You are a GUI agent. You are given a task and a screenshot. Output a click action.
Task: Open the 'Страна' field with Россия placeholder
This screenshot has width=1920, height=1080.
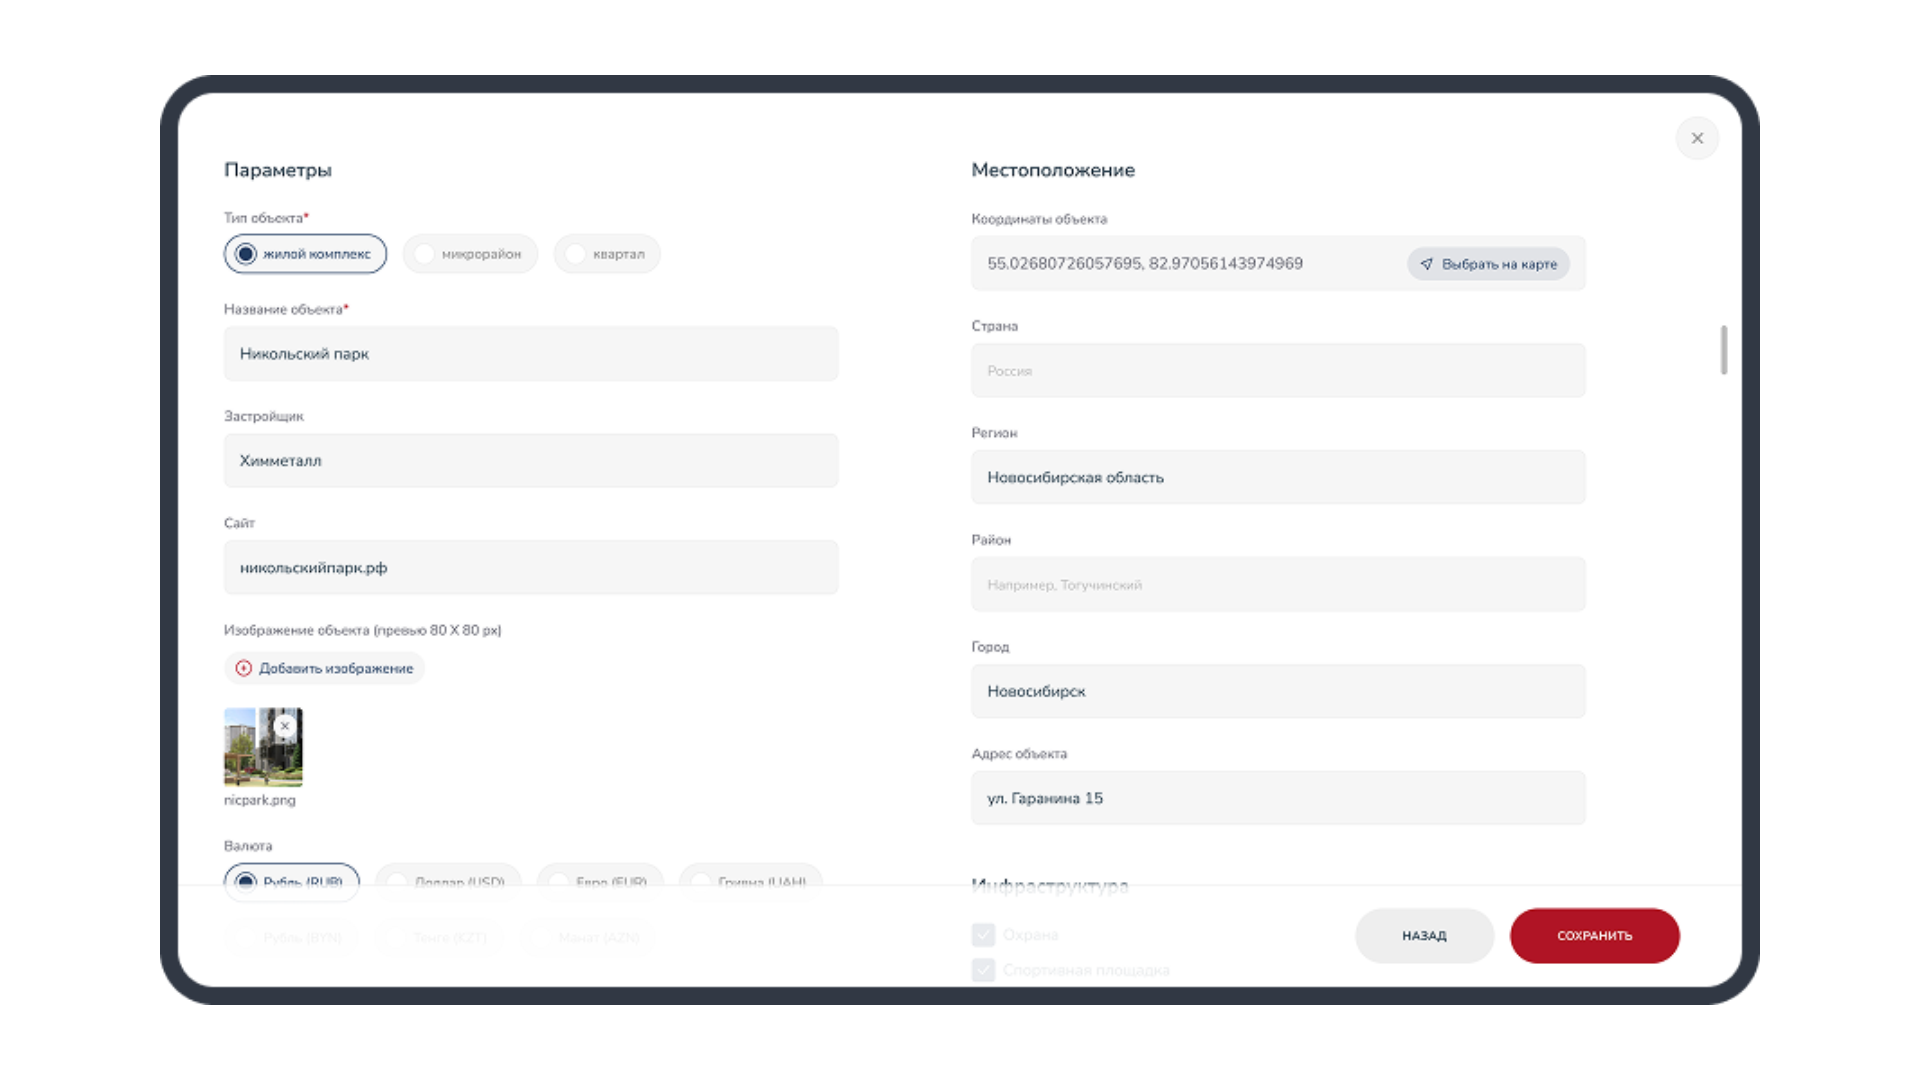tap(1278, 371)
